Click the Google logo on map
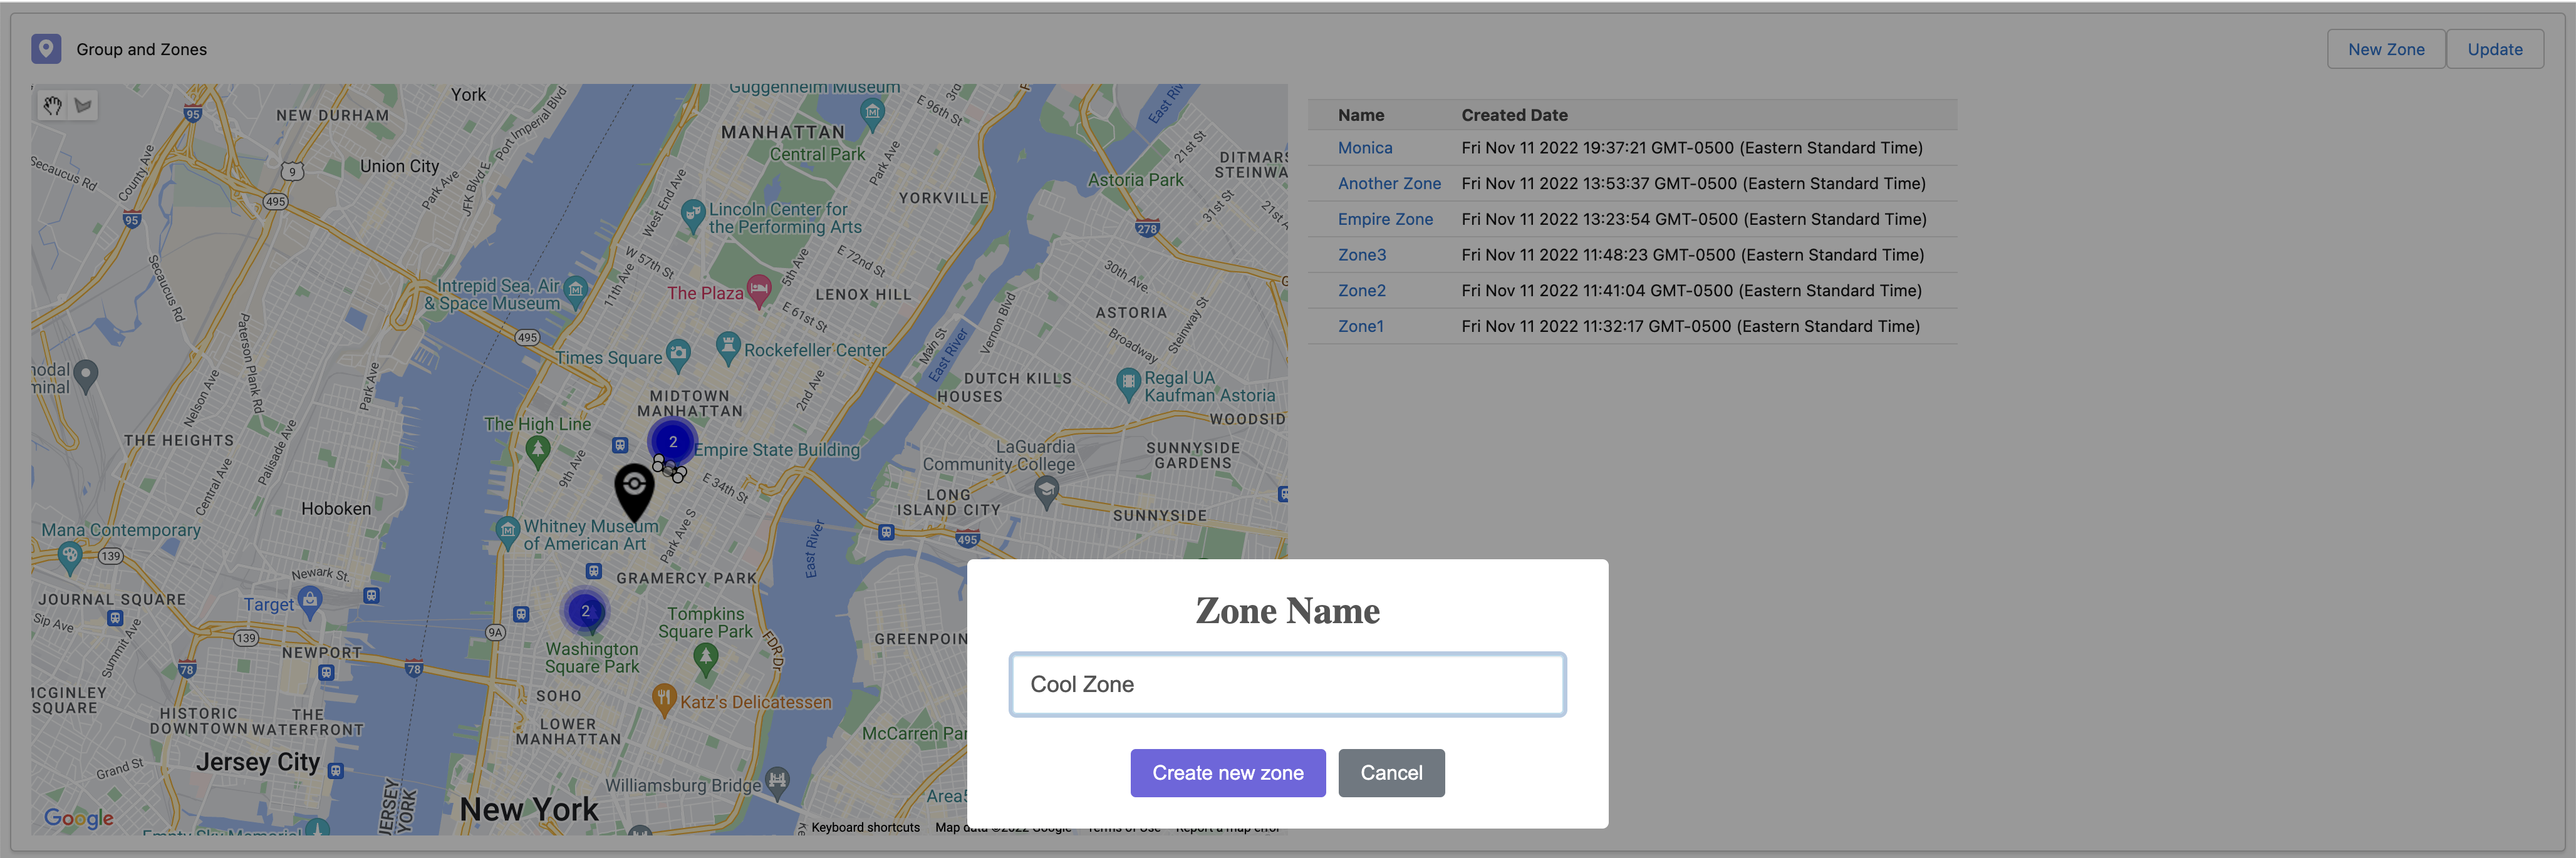 pos(79,818)
